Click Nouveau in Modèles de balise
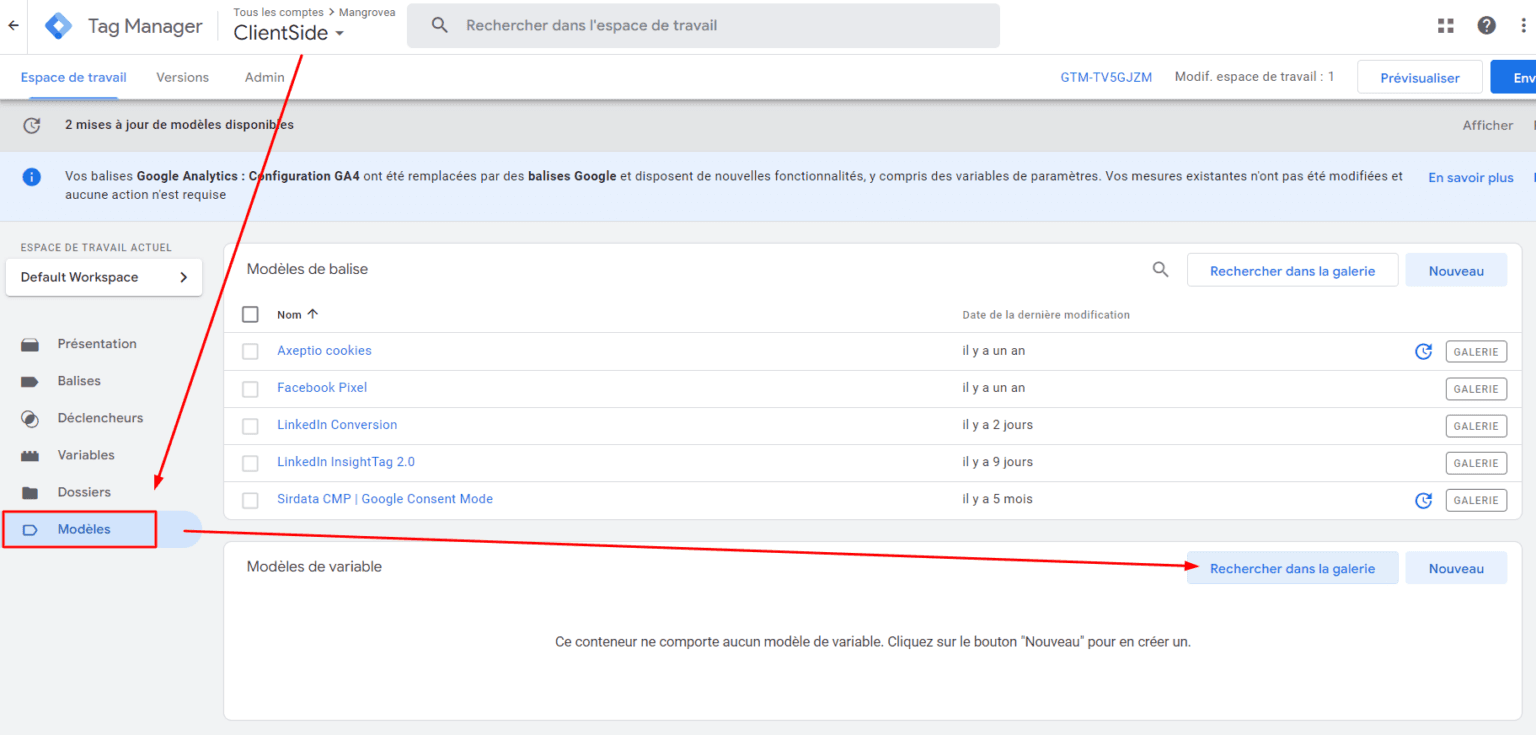 click(1456, 270)
